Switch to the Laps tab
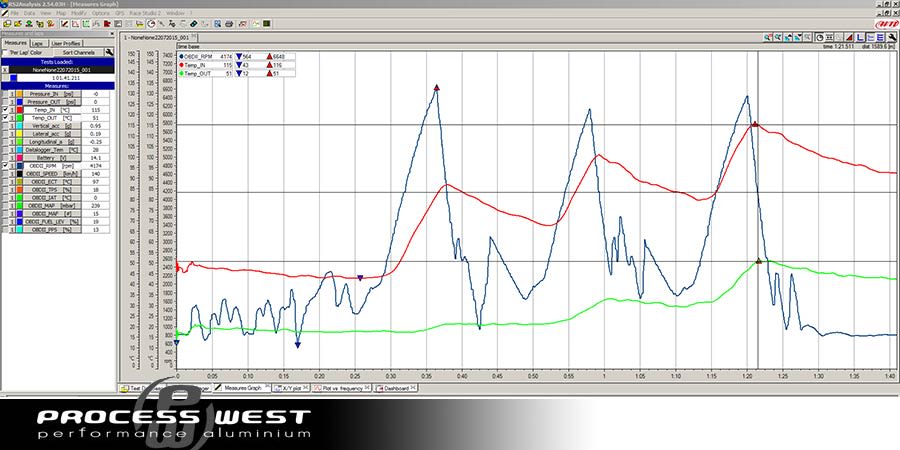This screenshot has width=900, height=450. click(x=37, y=44)
